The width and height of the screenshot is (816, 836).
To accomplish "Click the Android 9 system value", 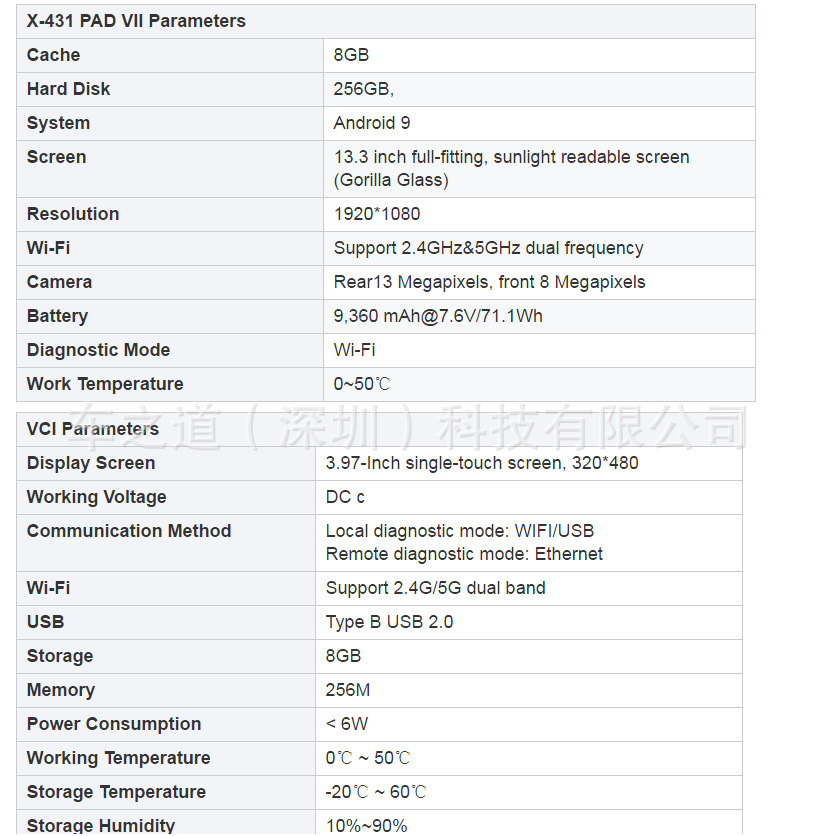I will coord(372,123).
